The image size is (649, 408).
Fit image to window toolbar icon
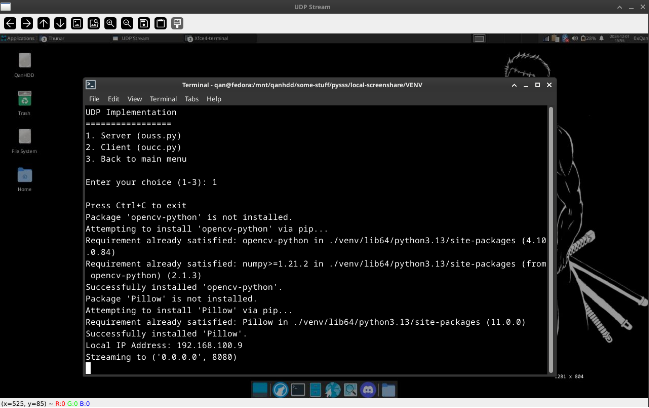(94, 23)
